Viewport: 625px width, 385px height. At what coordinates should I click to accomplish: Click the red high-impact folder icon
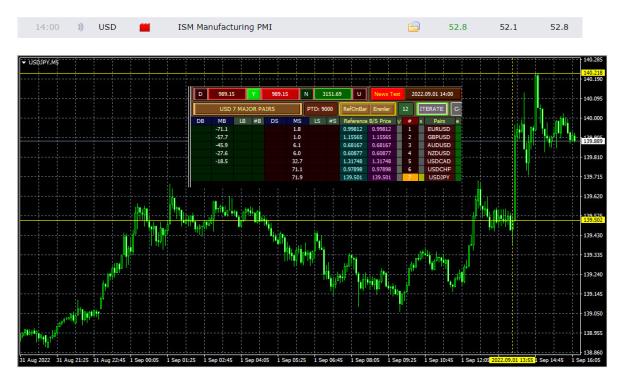145,28
